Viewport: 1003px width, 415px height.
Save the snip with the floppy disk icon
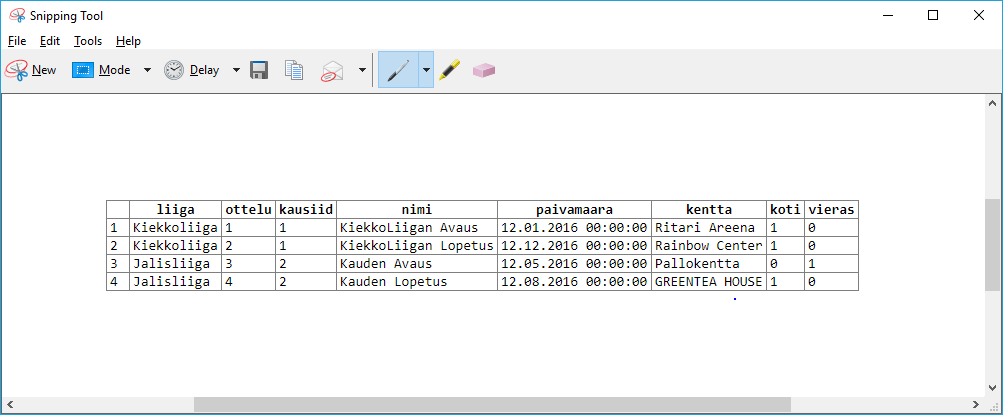pyautogui.click(x=259, y=70)
